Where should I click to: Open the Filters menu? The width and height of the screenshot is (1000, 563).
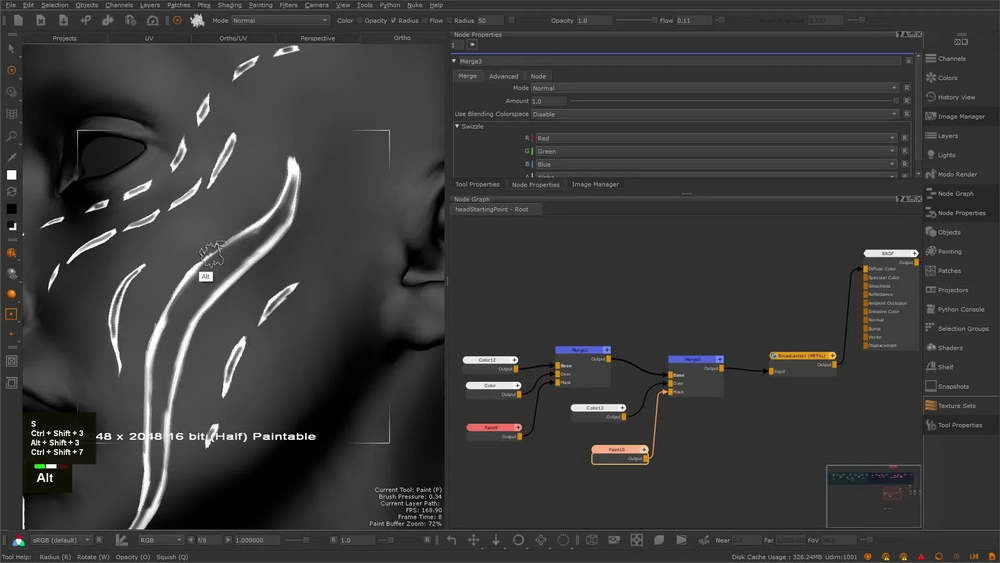pyautogui.click(x=288, y=4)
